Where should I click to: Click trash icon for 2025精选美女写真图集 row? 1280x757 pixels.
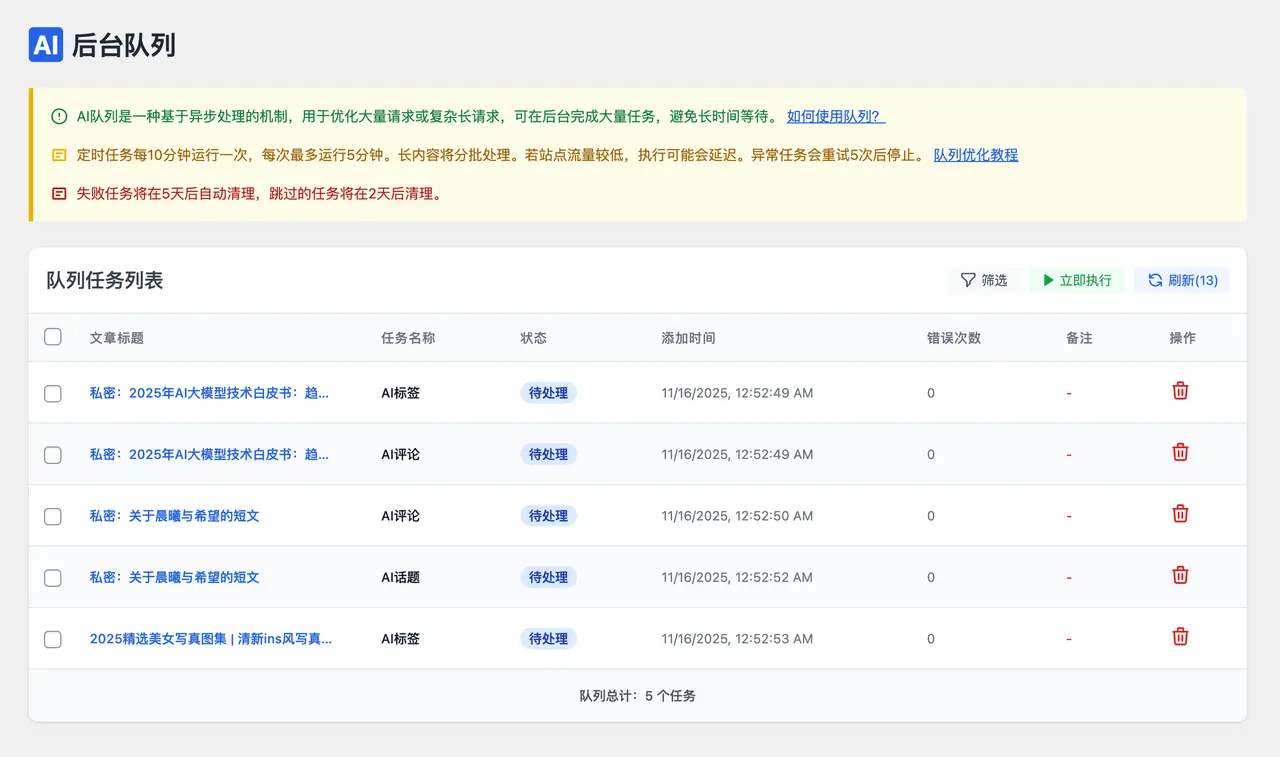(x=1180, y=637)
